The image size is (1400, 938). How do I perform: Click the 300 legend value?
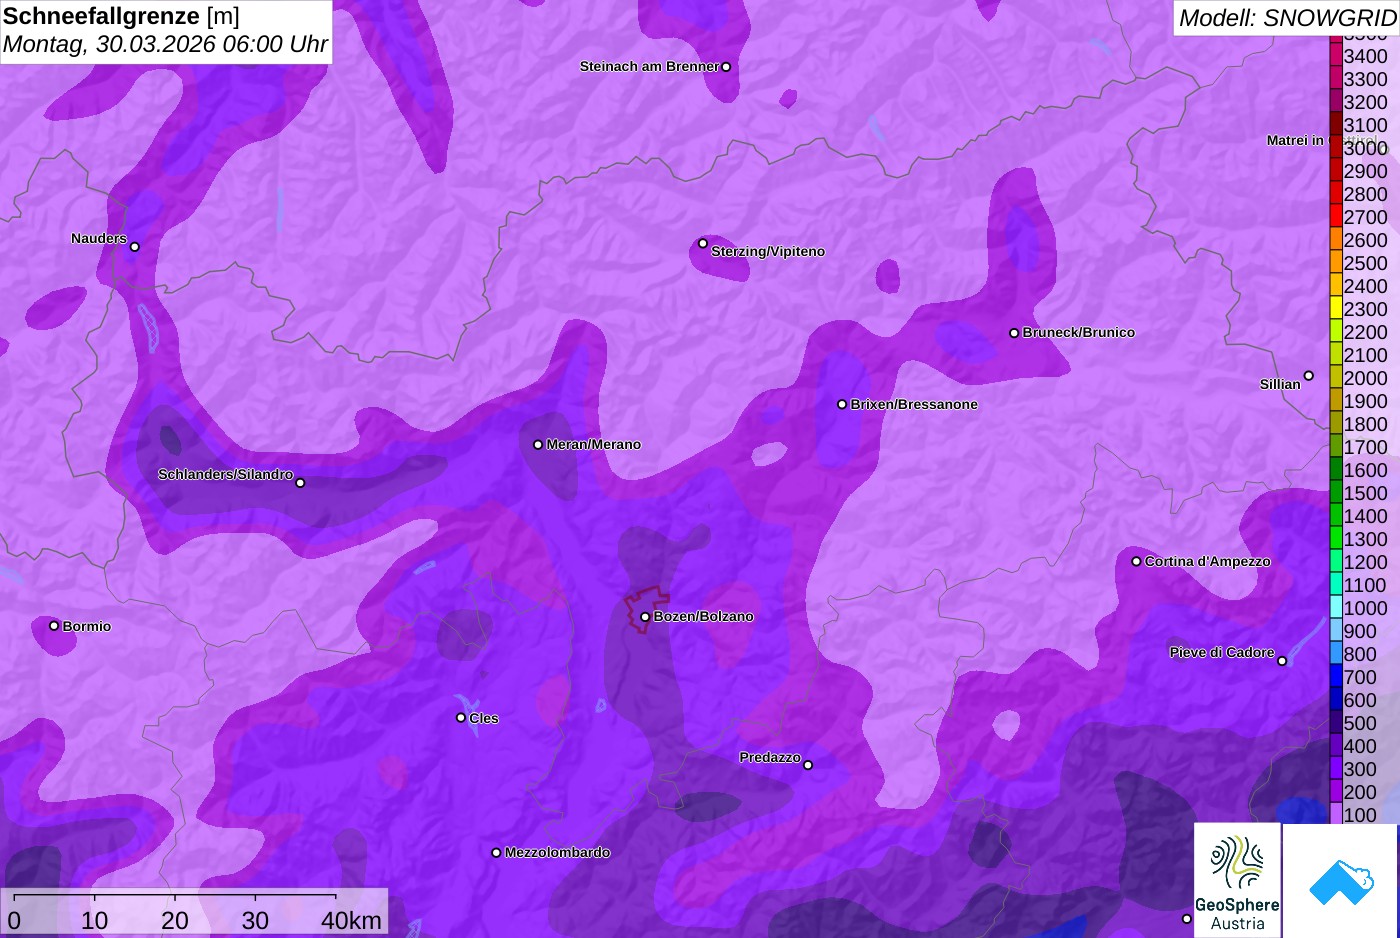tap(1360, 770)
